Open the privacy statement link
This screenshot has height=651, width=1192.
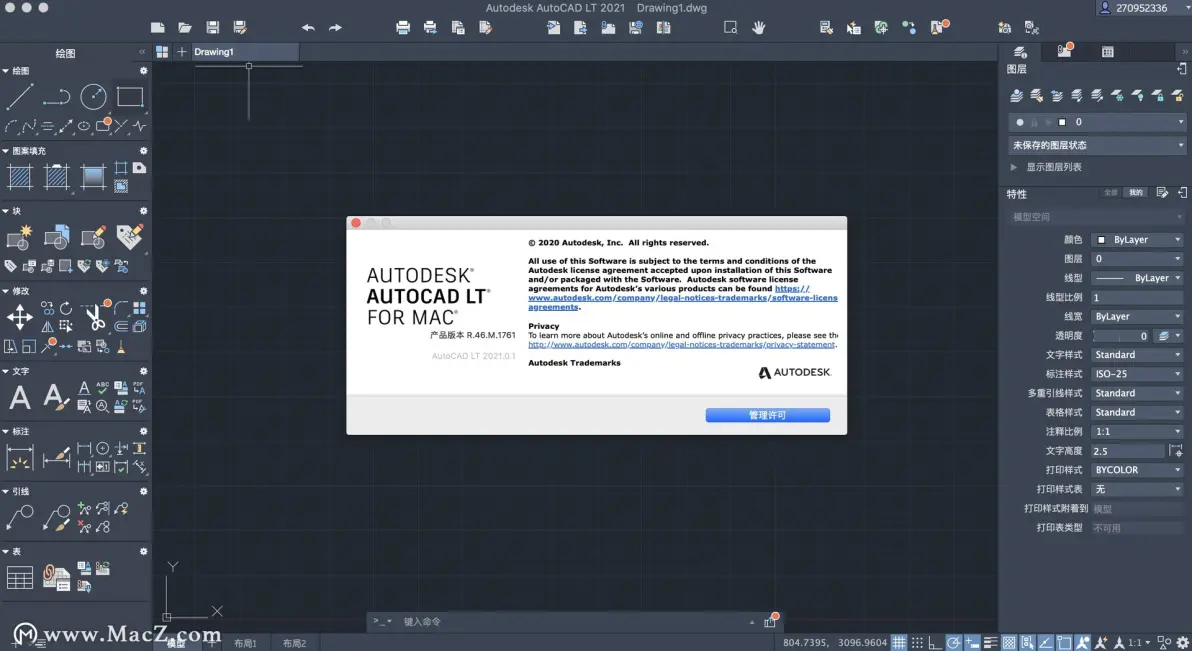[x=681, y=345]
